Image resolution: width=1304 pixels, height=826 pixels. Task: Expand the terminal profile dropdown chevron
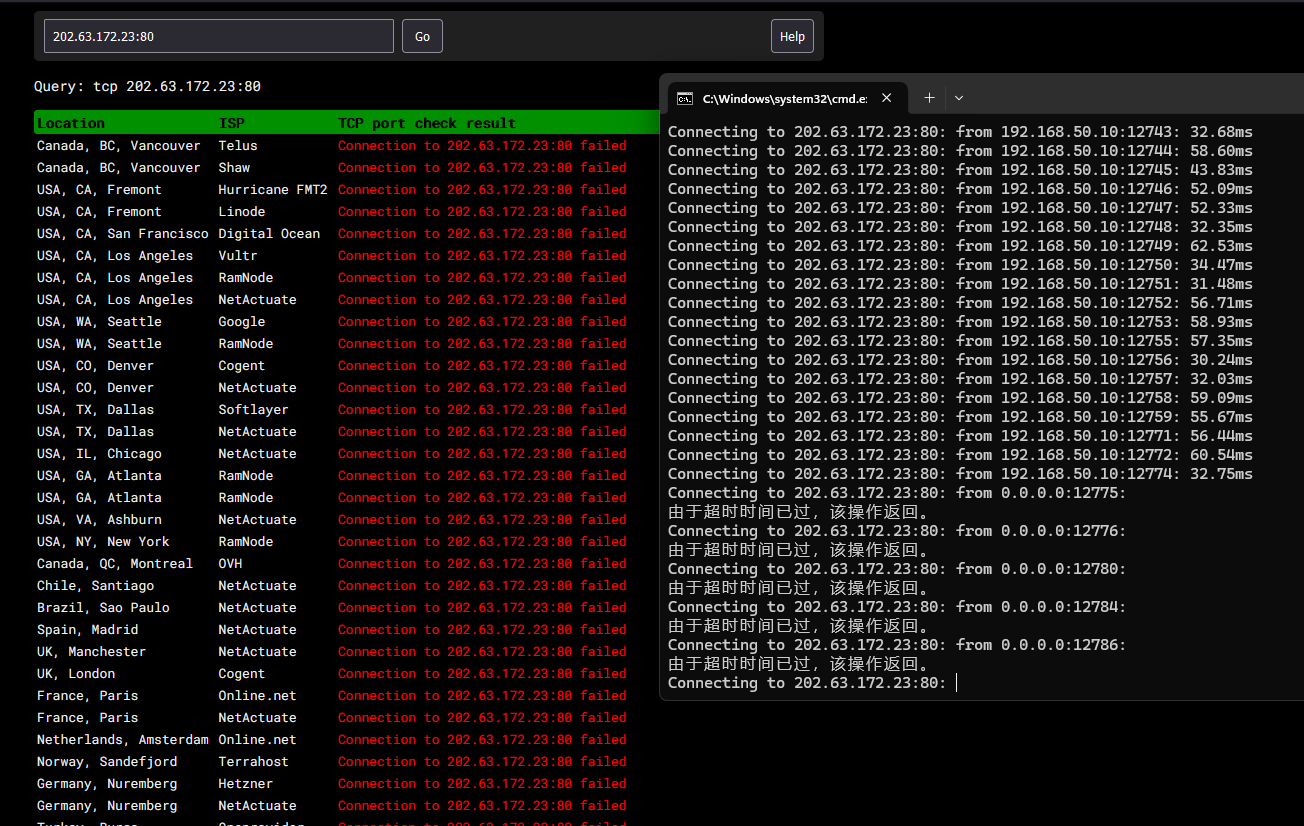[x=959, y=98]
